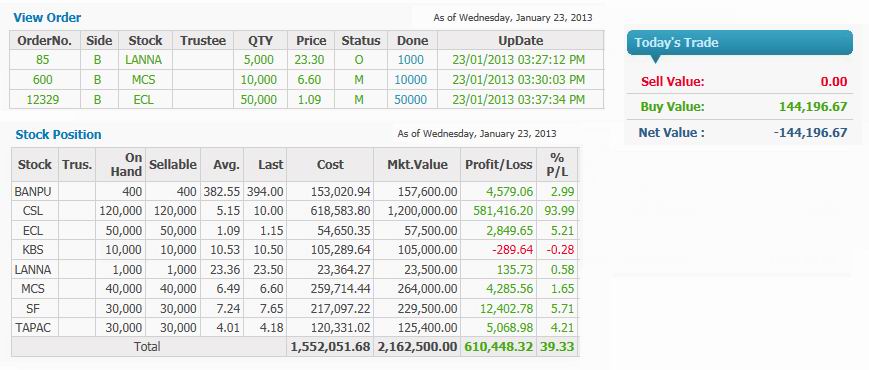
Task: Click the TAPAC stock row
Action: point(294,327)
